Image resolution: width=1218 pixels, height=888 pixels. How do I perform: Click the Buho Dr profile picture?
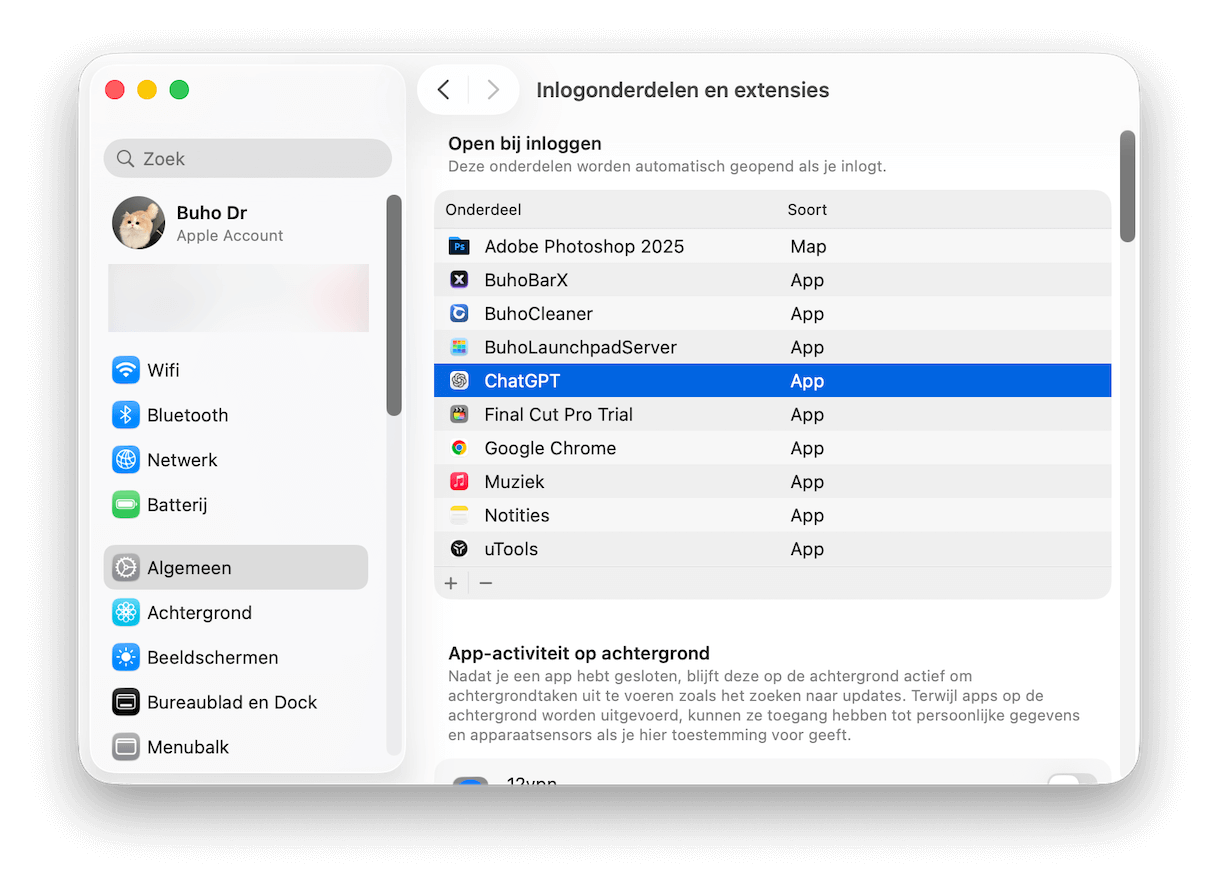point(139,223)
